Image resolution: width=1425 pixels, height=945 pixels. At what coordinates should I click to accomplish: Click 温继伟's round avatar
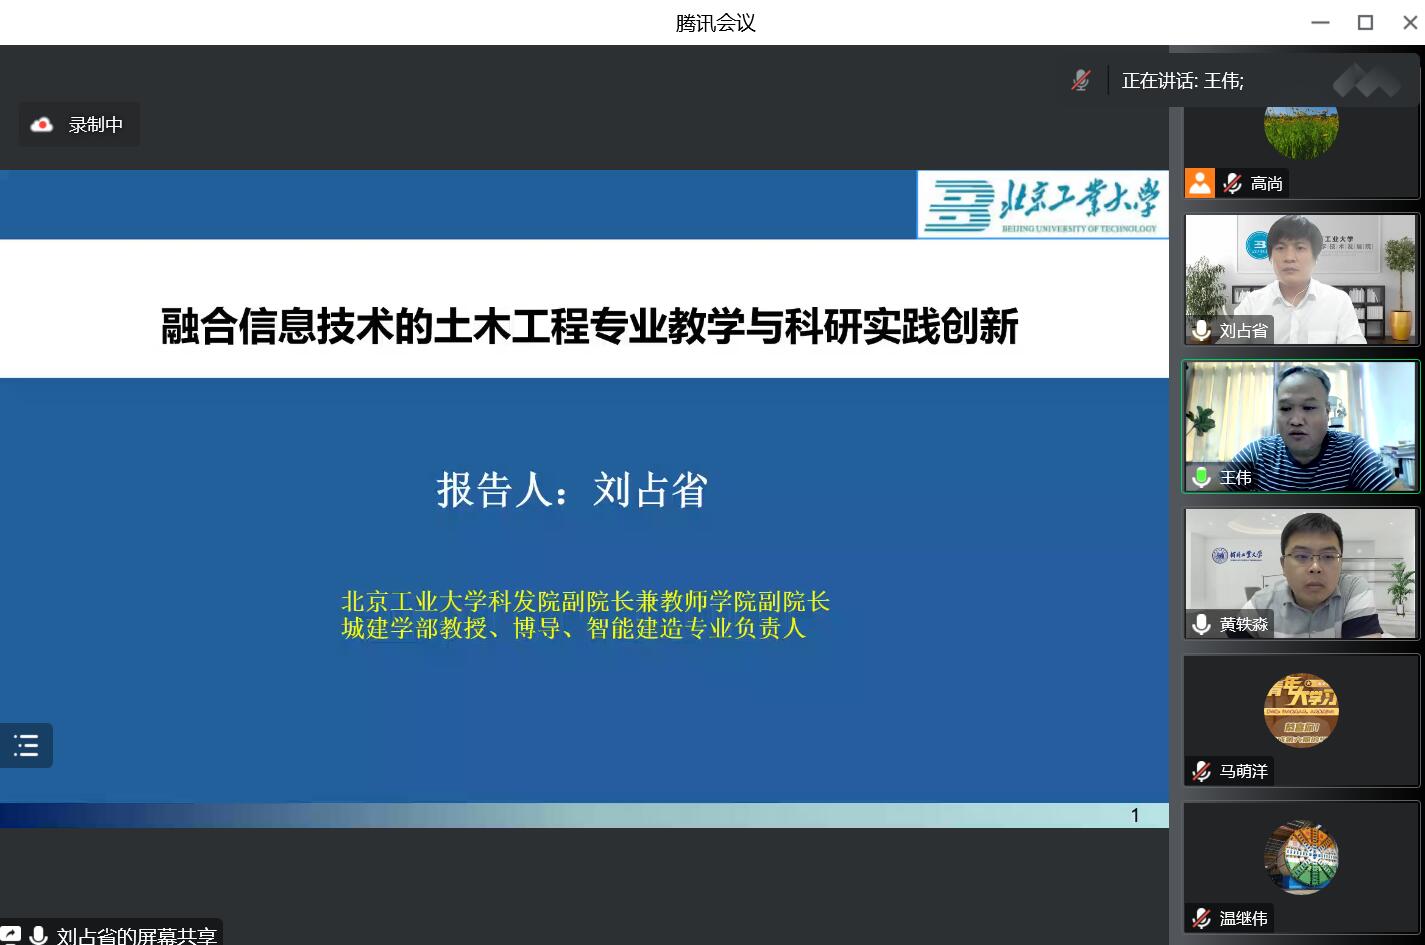point(1301,857)
